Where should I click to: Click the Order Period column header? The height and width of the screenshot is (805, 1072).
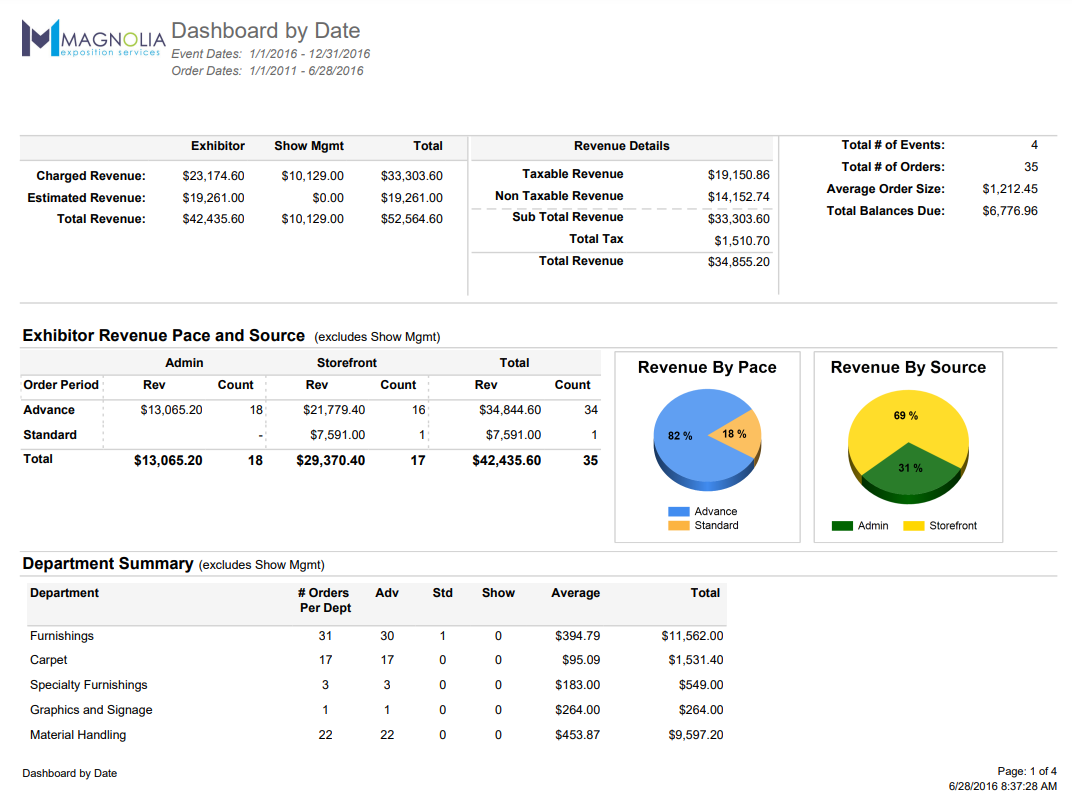pyautogui.click(x=61, y=385)
